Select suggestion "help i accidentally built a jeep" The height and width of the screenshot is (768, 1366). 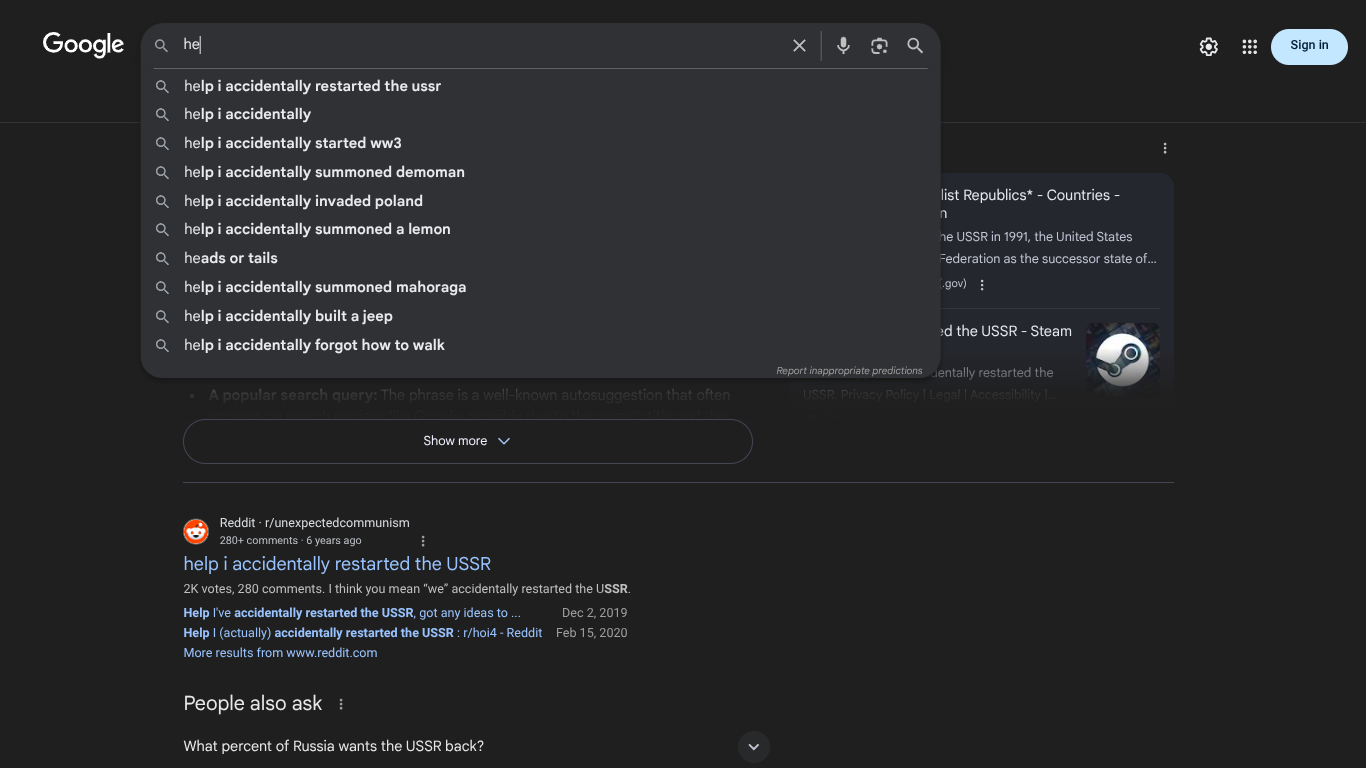[288, 316]
